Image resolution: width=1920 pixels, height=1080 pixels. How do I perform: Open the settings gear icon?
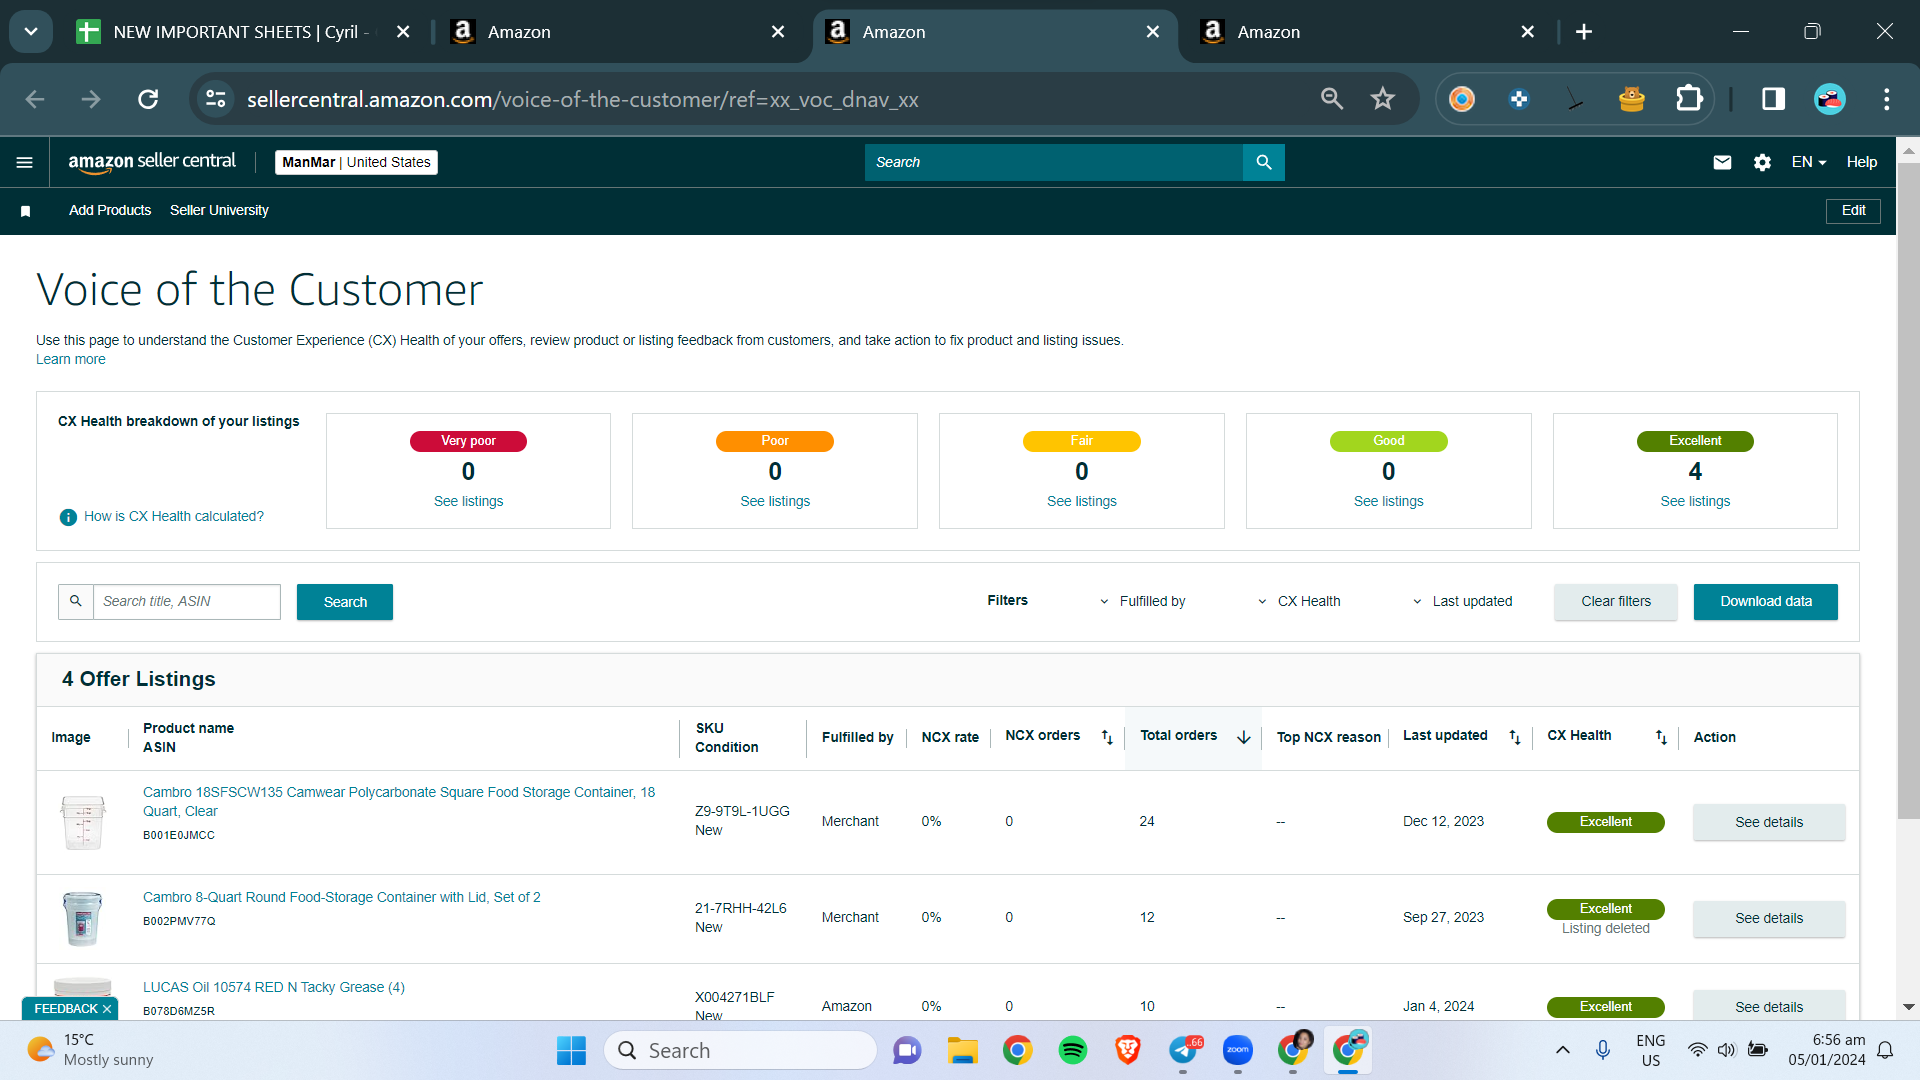pyautogui.click(x=1762, y=162)
